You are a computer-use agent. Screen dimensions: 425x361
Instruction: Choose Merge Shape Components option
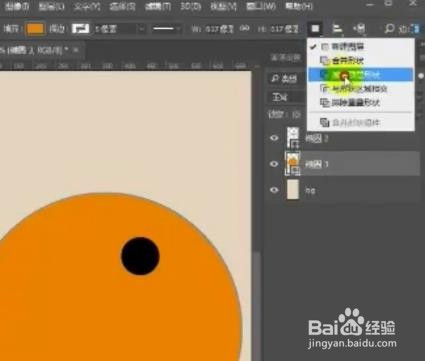[360, 122]
